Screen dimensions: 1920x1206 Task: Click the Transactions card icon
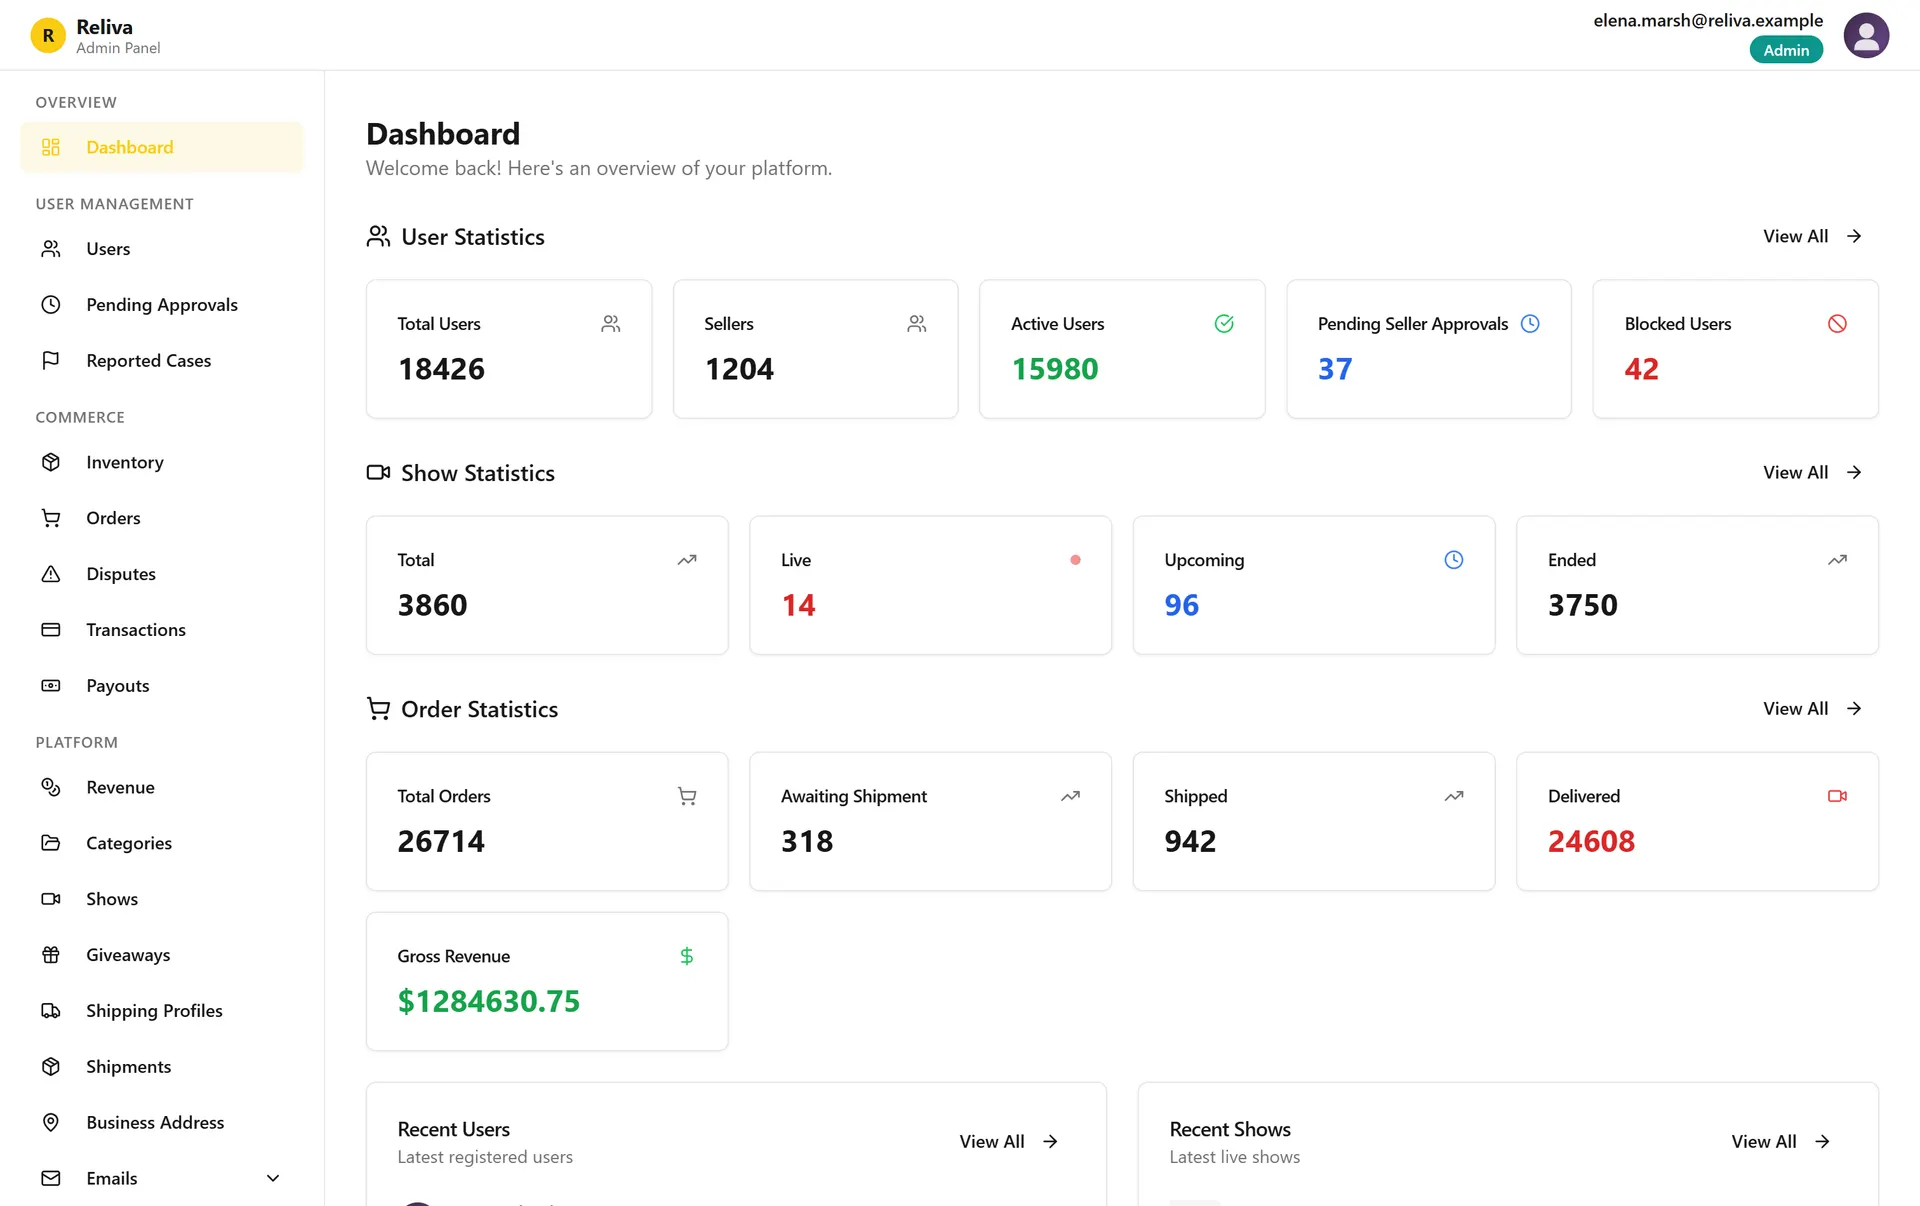pyautogui.click(x=51, y=630)
